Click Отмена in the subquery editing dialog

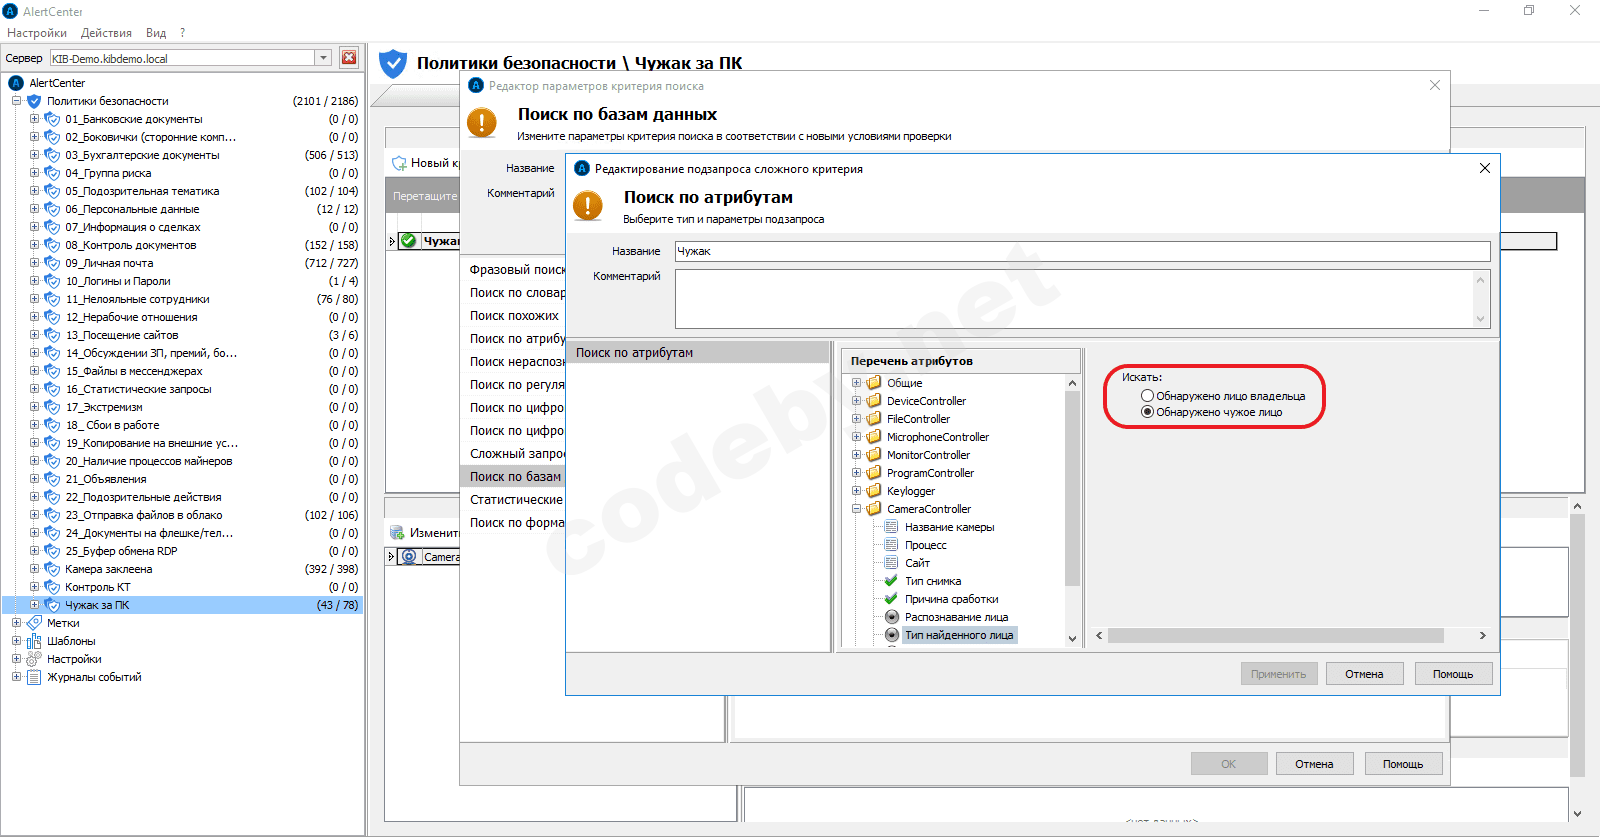coord(1364,674)
